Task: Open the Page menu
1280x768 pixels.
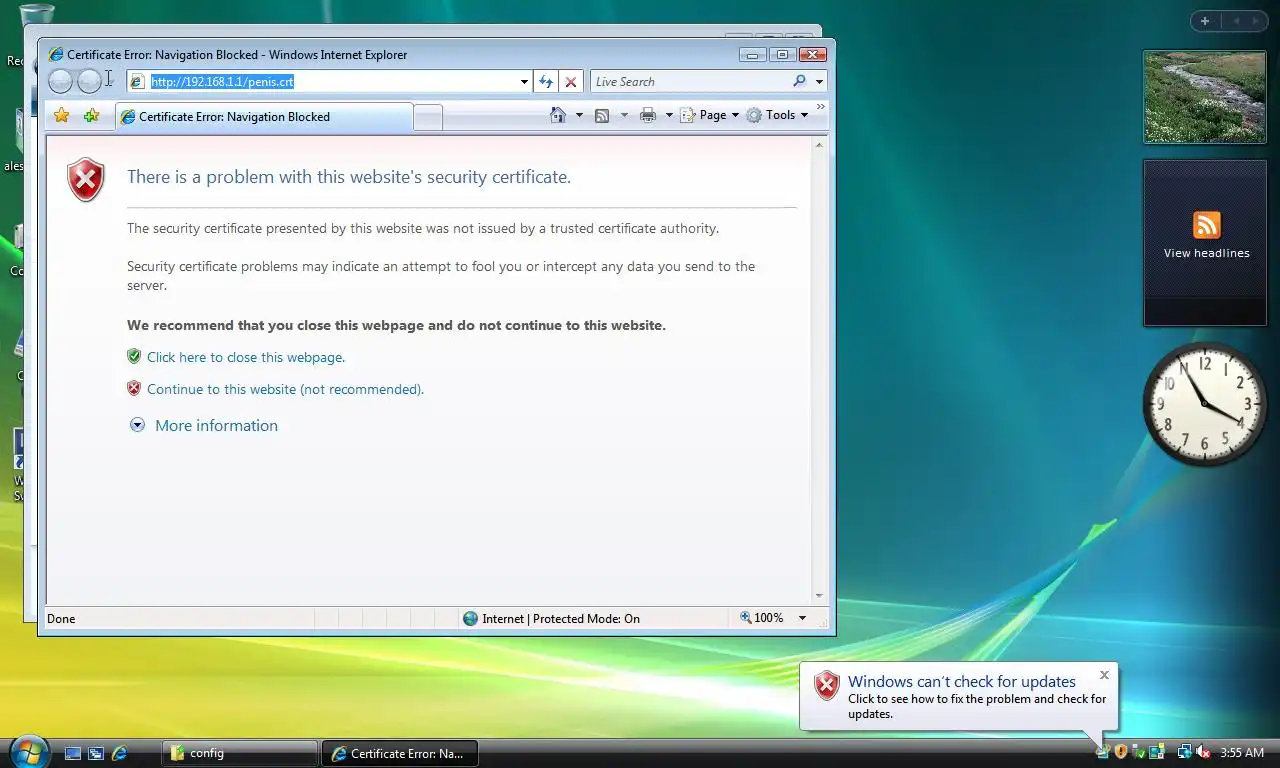Action: click(x=710, y=115)
